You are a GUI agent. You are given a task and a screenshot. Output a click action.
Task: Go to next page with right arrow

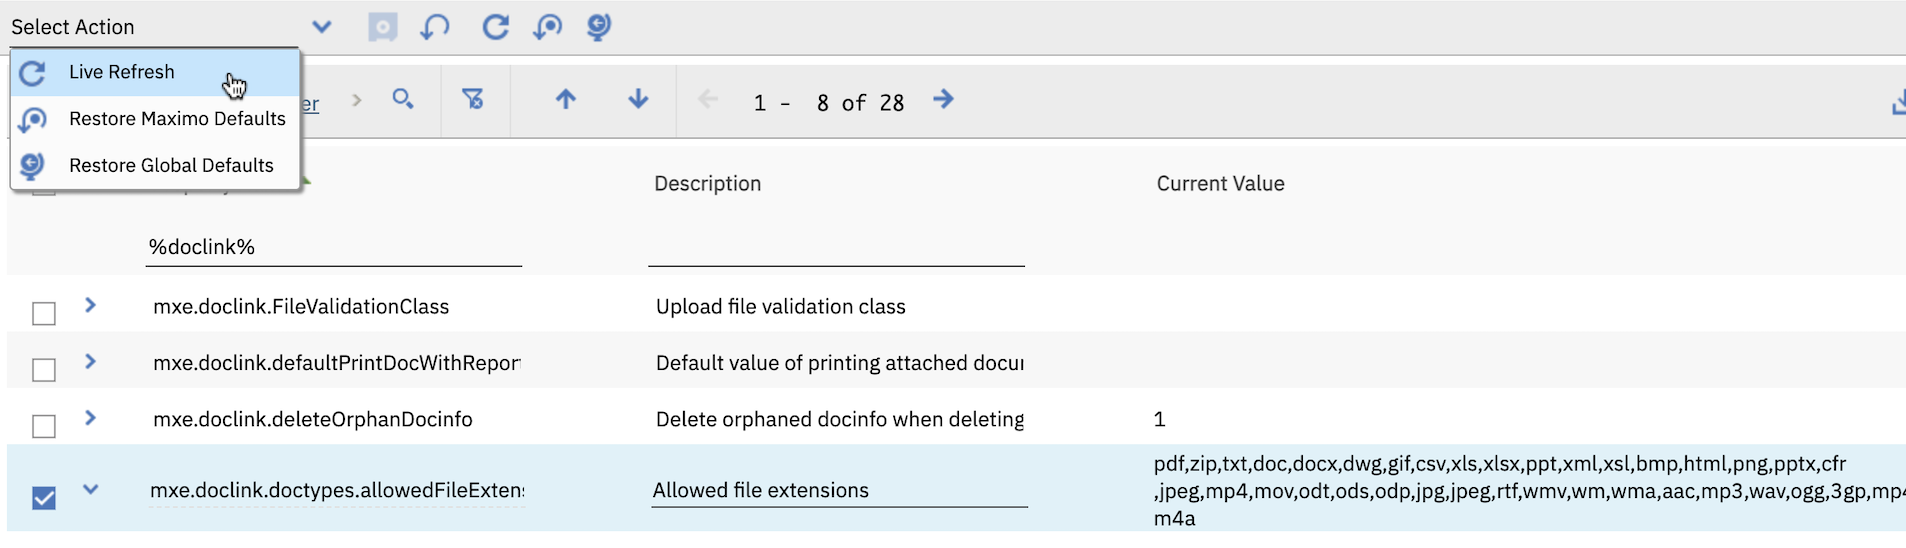[x=943, y=99]
